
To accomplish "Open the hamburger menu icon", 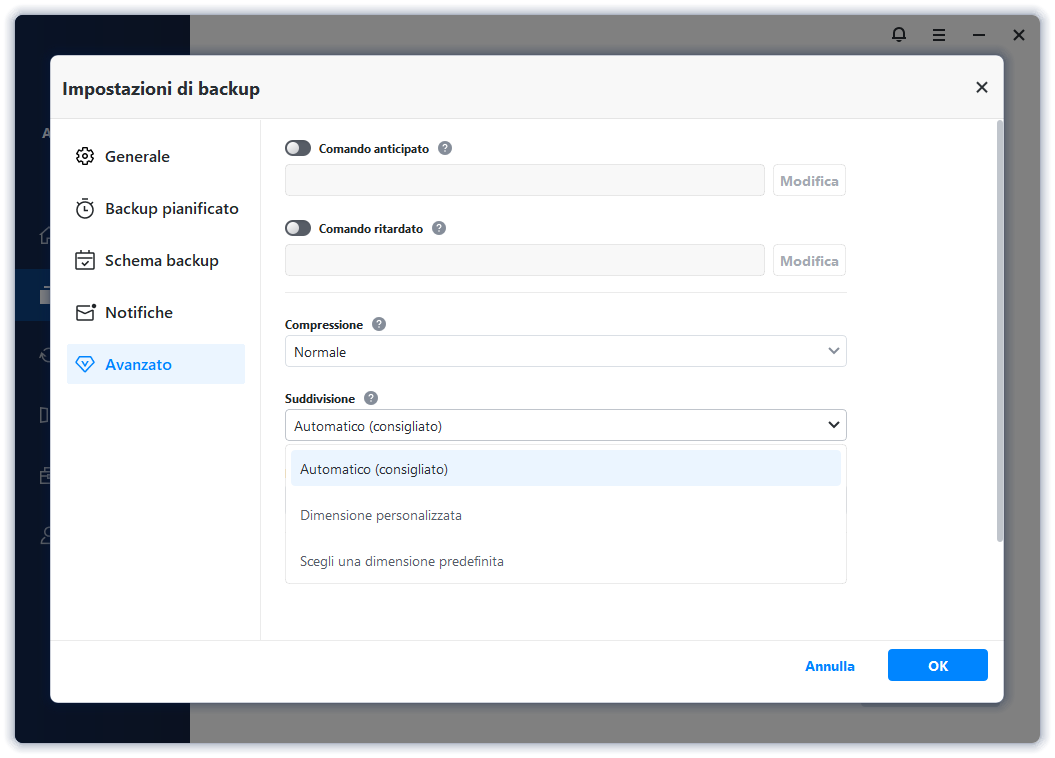I will [939, 35].
